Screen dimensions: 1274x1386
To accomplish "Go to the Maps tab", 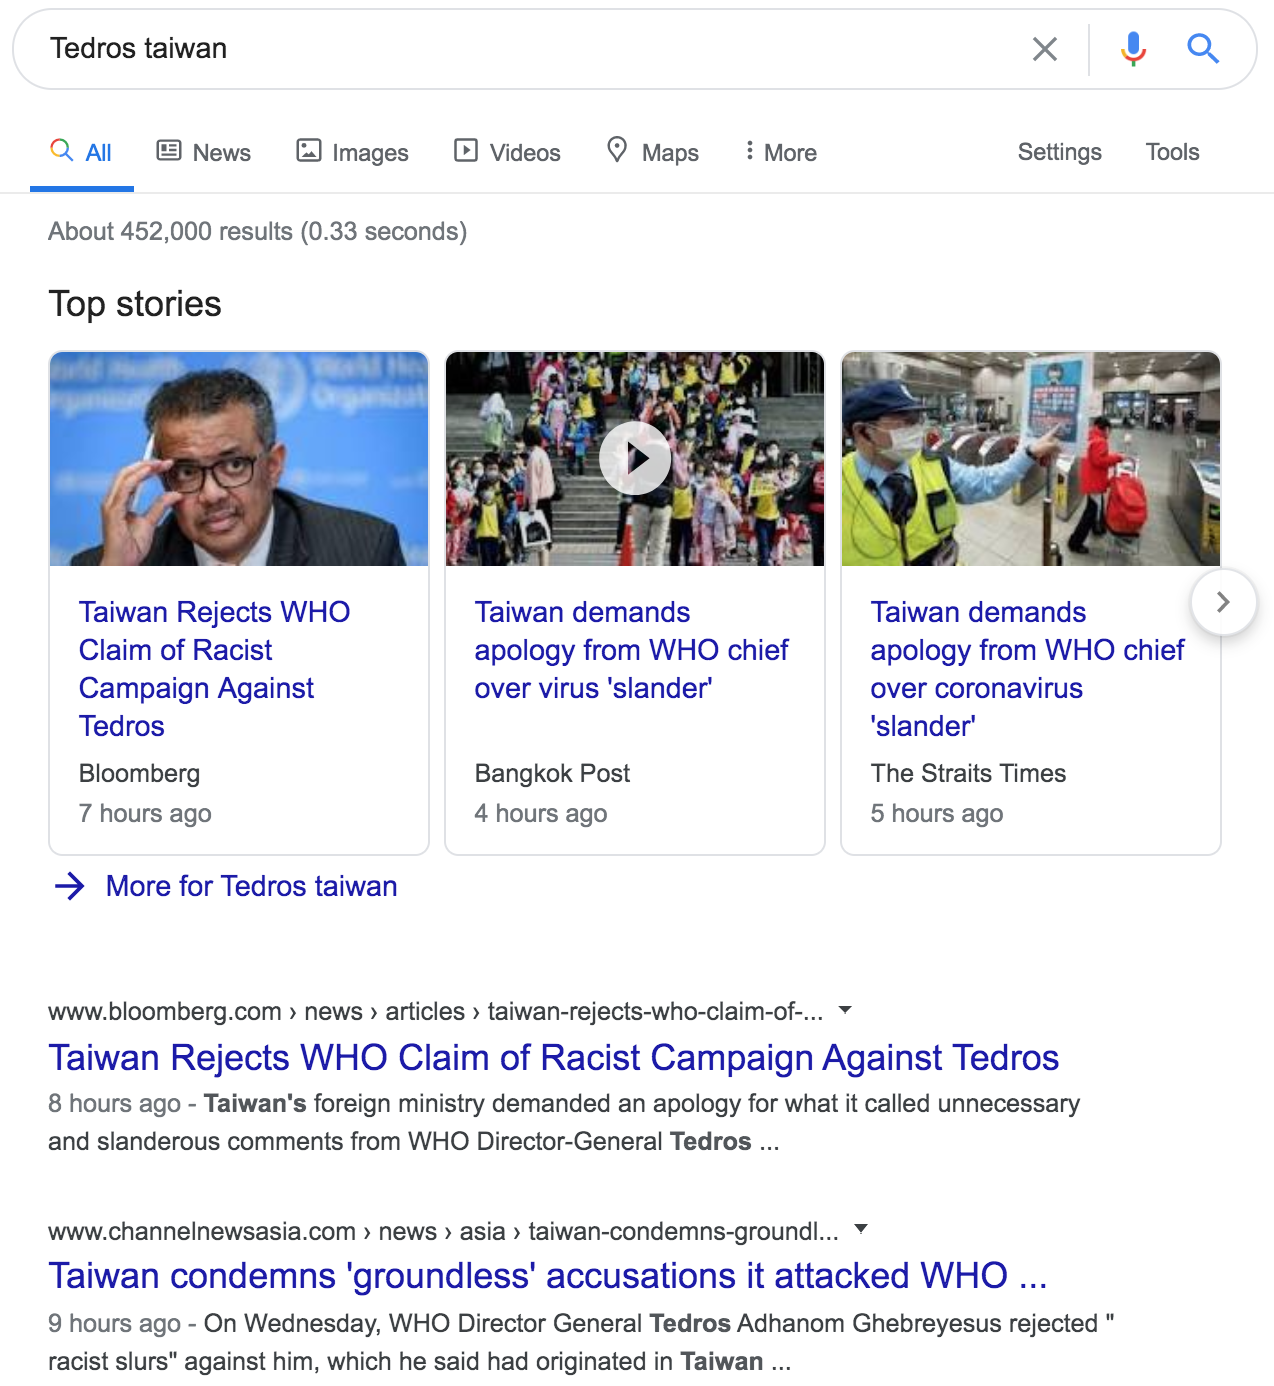I will 653,152.
